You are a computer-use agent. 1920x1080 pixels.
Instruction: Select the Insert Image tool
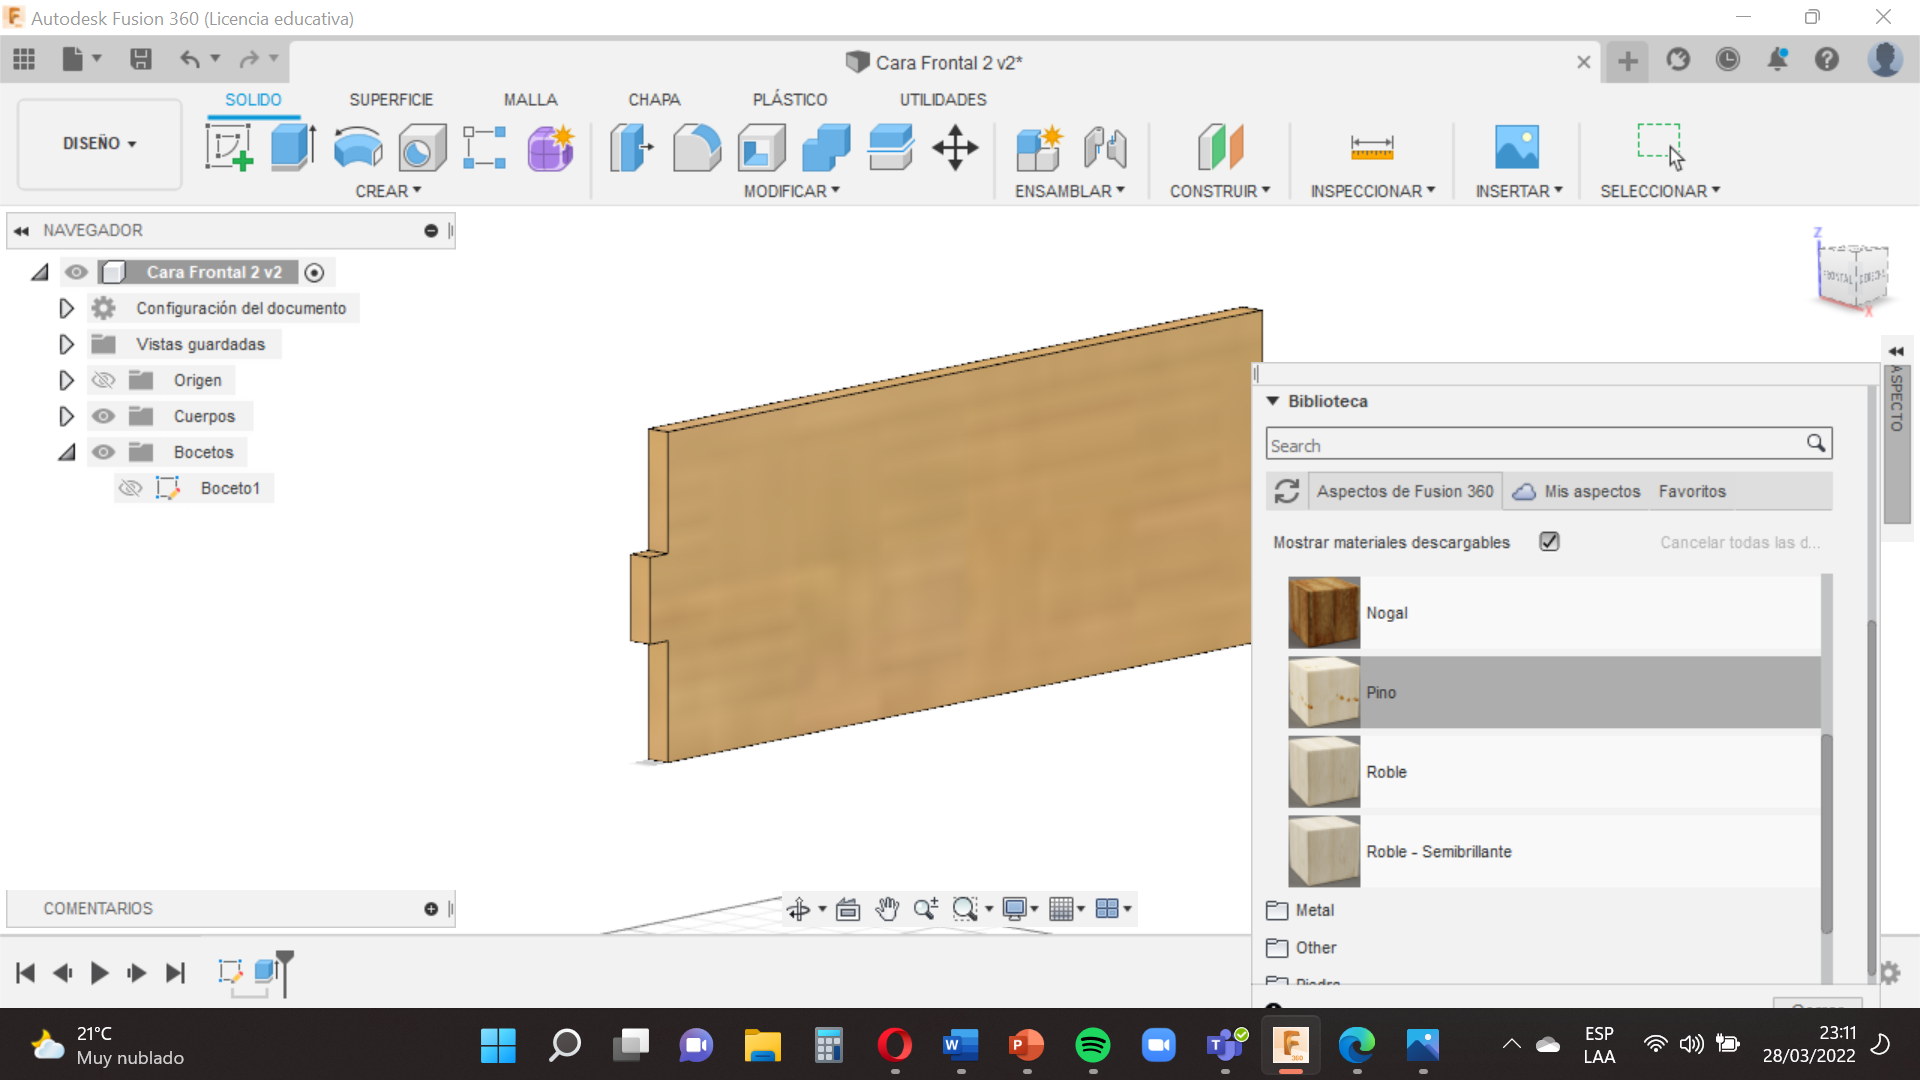point(1517,147)
